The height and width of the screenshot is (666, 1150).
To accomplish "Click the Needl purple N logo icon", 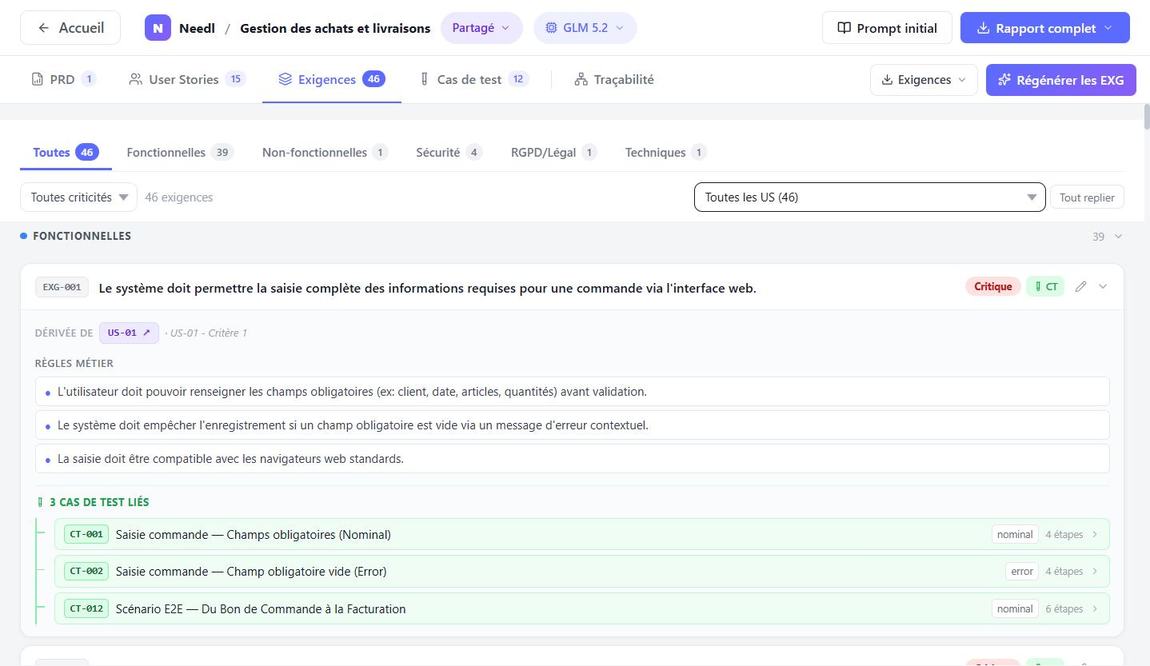I will pos(158,28).
